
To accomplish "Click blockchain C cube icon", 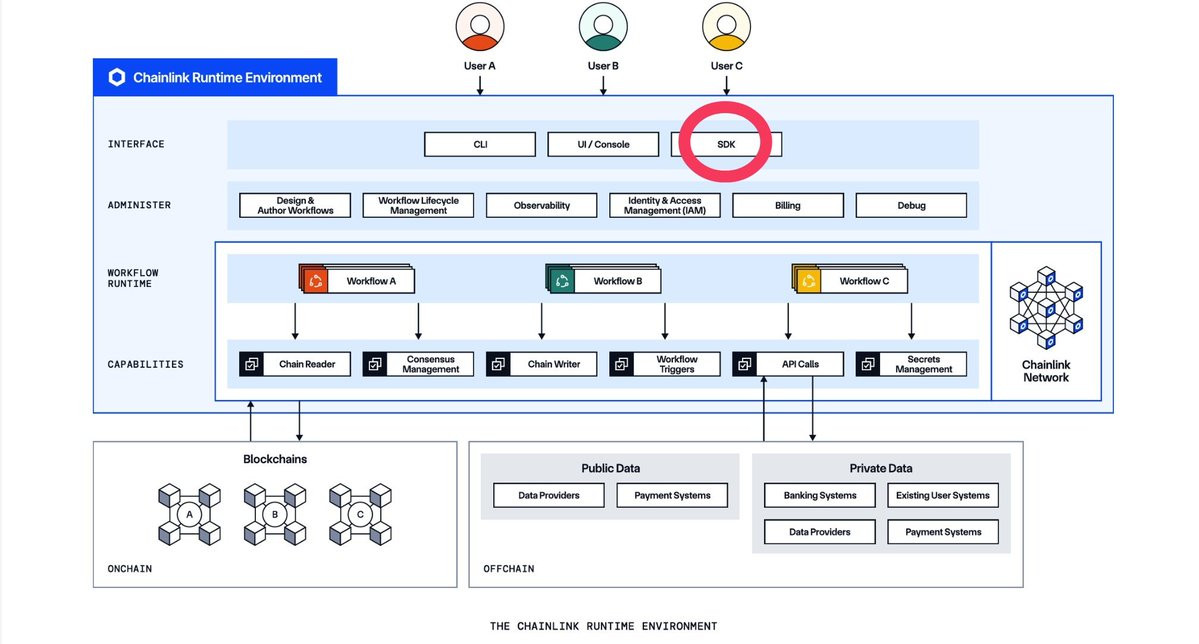I will [360, 514].
